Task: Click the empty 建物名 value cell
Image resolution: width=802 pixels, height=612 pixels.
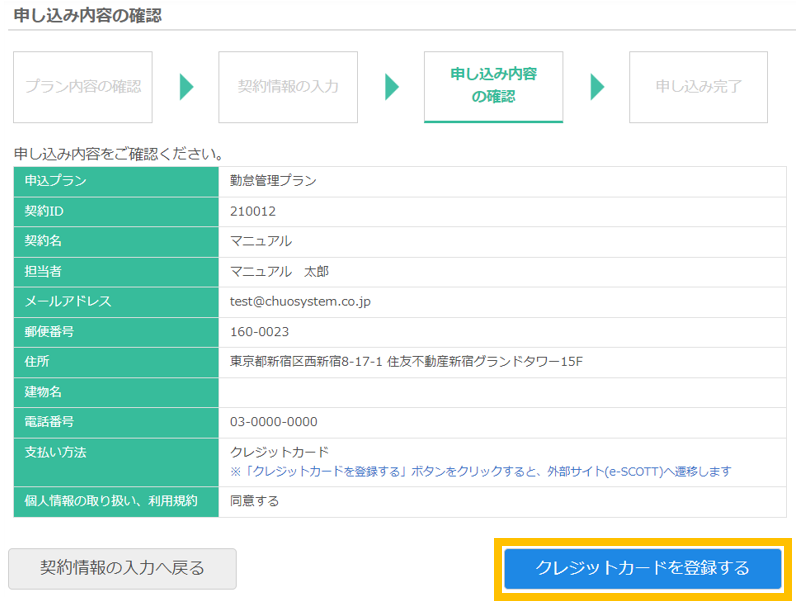Action: coord(508,391)
